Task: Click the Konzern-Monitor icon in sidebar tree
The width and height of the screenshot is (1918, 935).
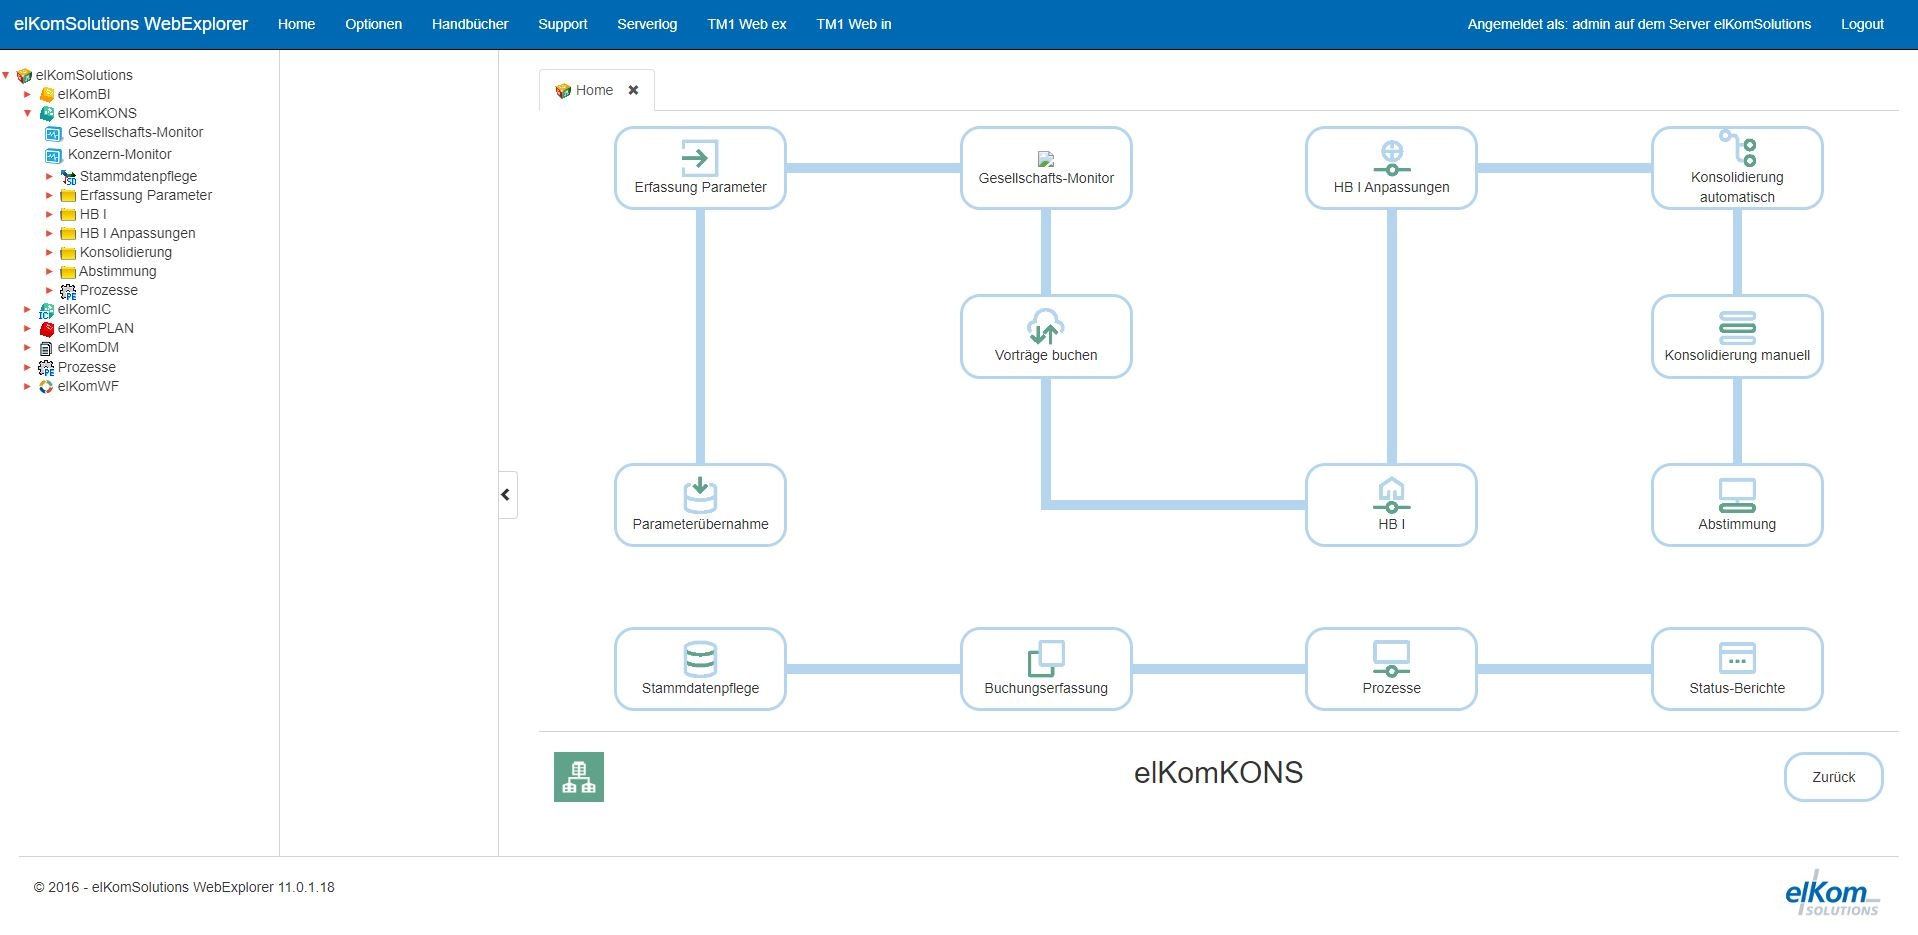Action: coord(54,155)
